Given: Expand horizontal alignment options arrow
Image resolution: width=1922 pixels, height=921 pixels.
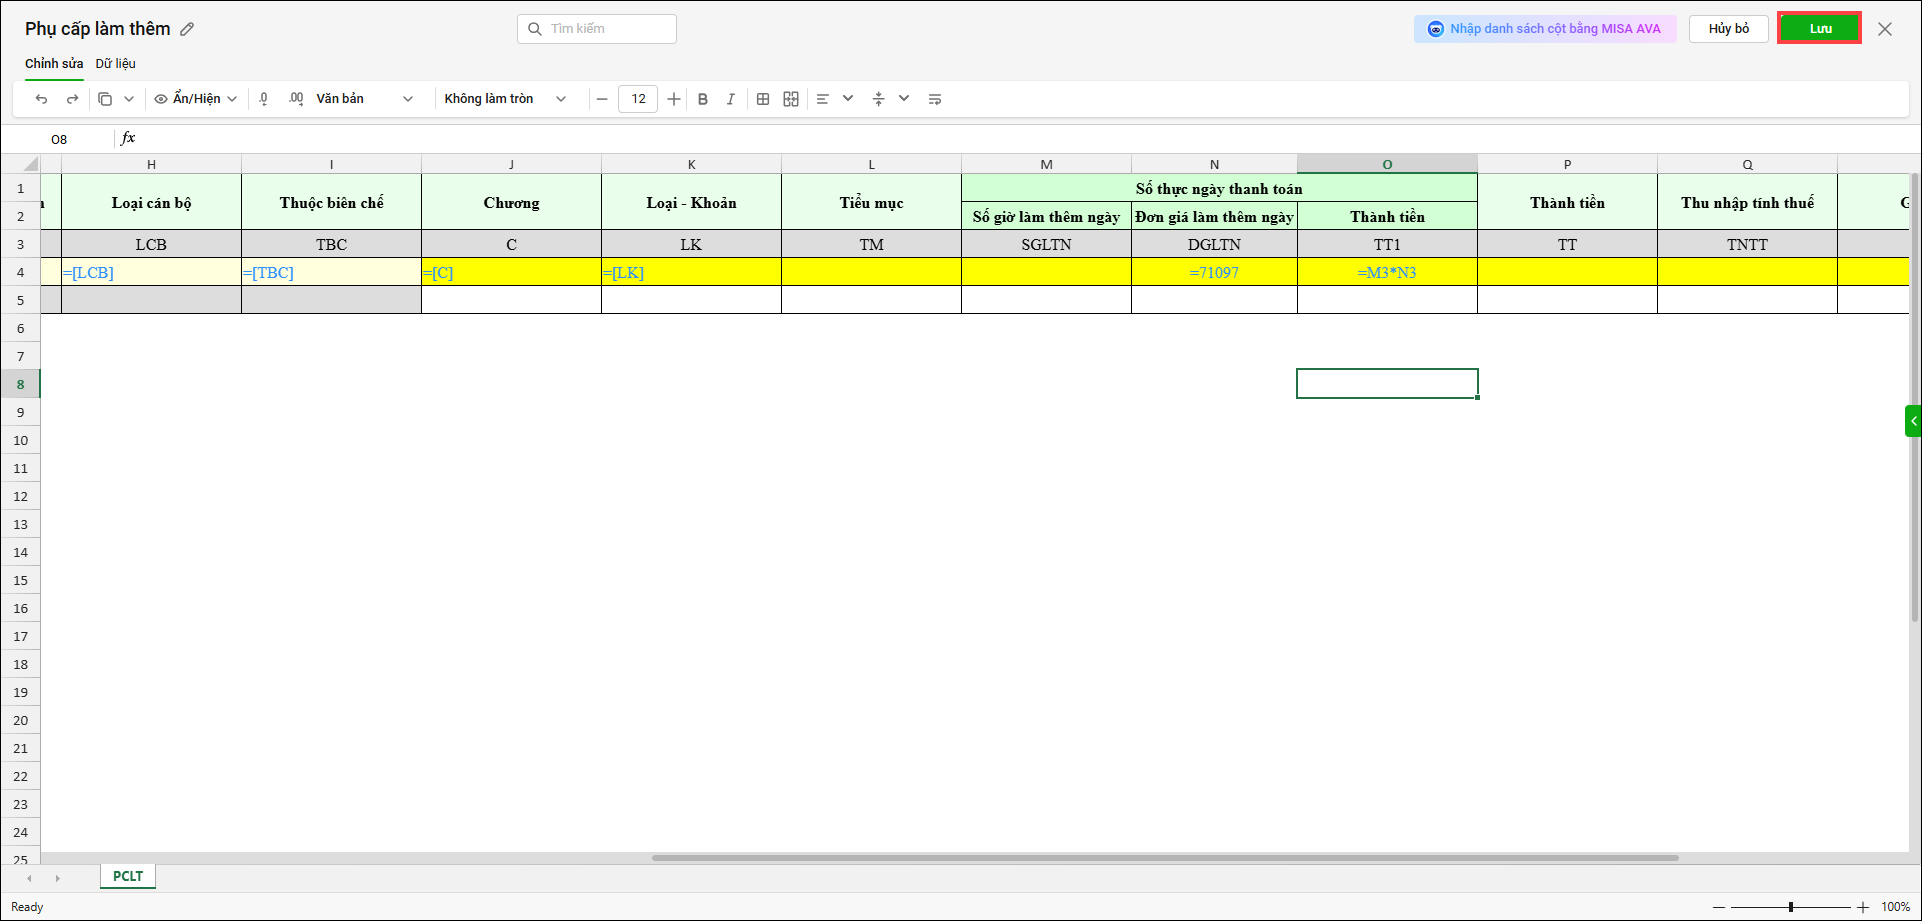Looking at the screenshot, I should pyautogui.click(x=848, y=99).
